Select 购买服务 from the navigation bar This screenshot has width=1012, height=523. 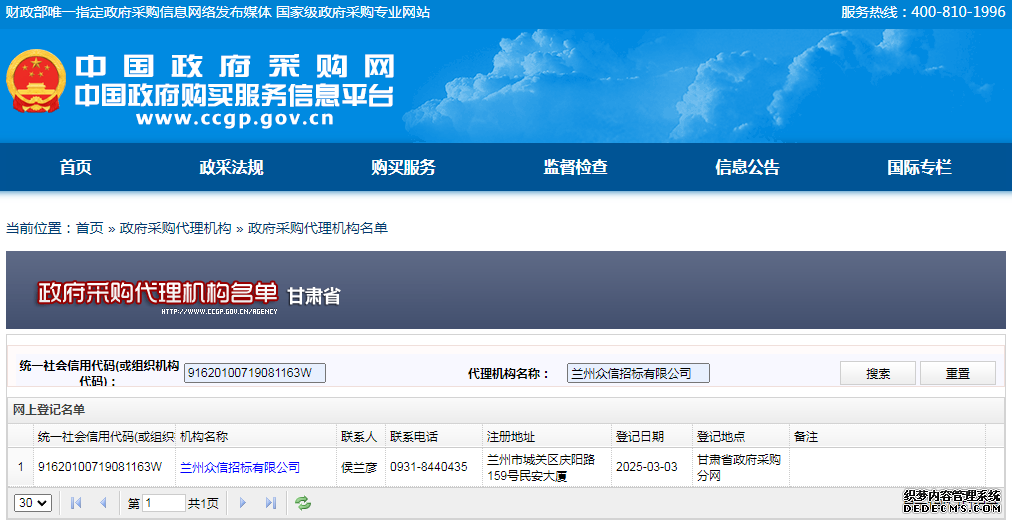point(403,167)
